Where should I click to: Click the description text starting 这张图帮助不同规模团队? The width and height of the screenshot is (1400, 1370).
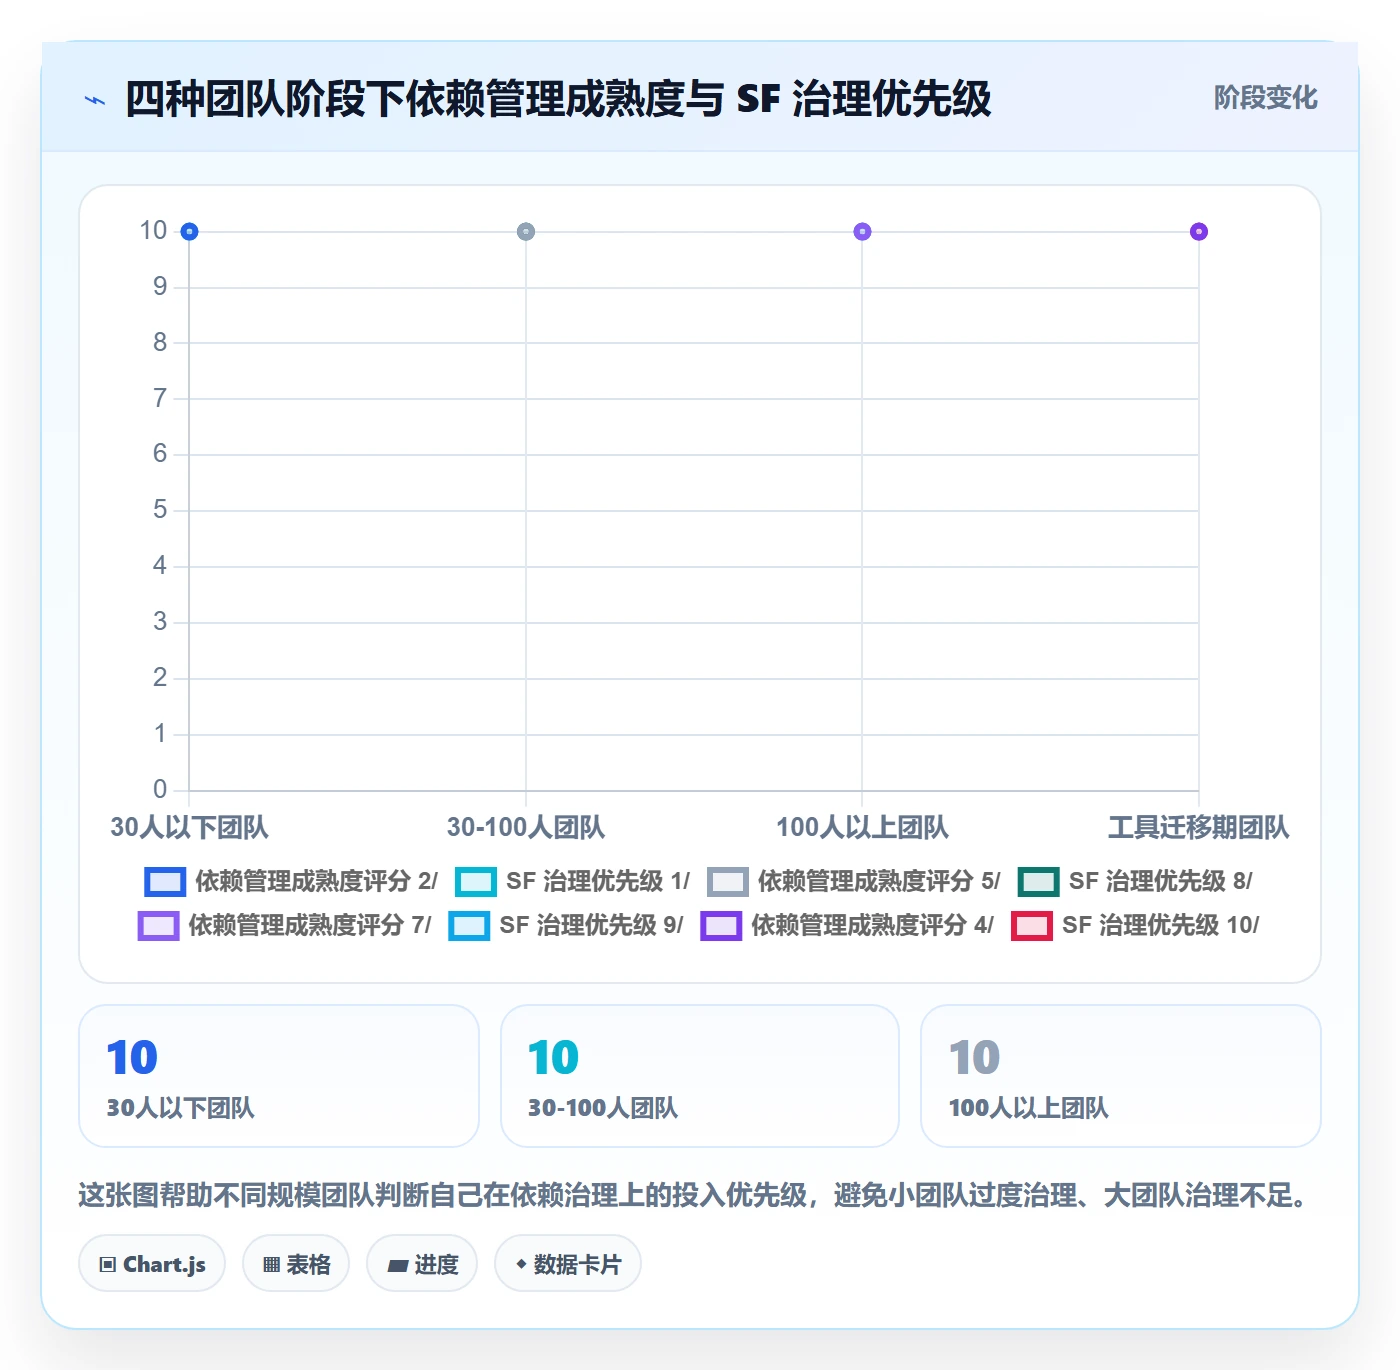698,1195
